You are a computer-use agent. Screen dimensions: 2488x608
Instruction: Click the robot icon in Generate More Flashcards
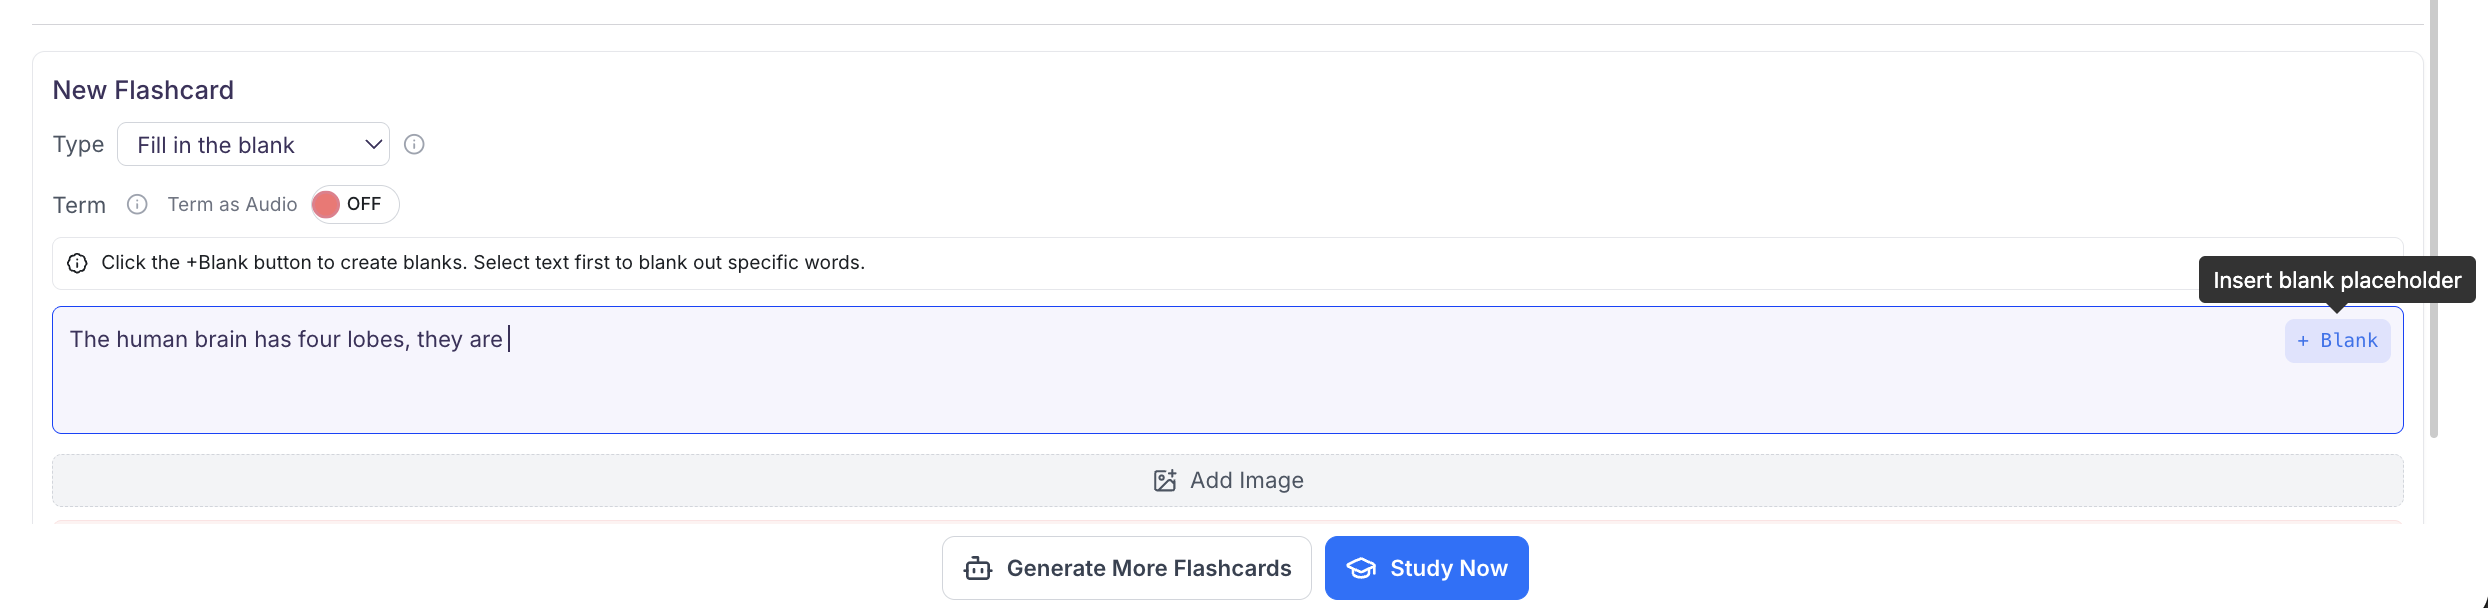coord(977,568)
